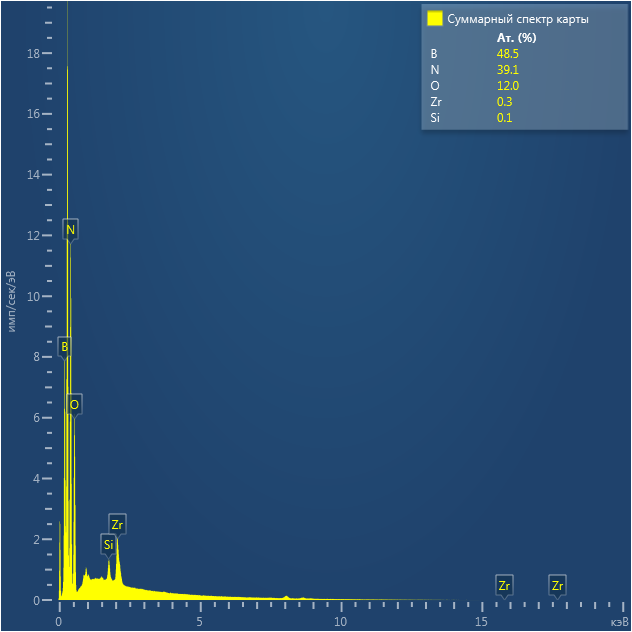Select the 5 tick label on the horizontal axis
Viewport: 632px width, 632px height.
tap(200, 622)
